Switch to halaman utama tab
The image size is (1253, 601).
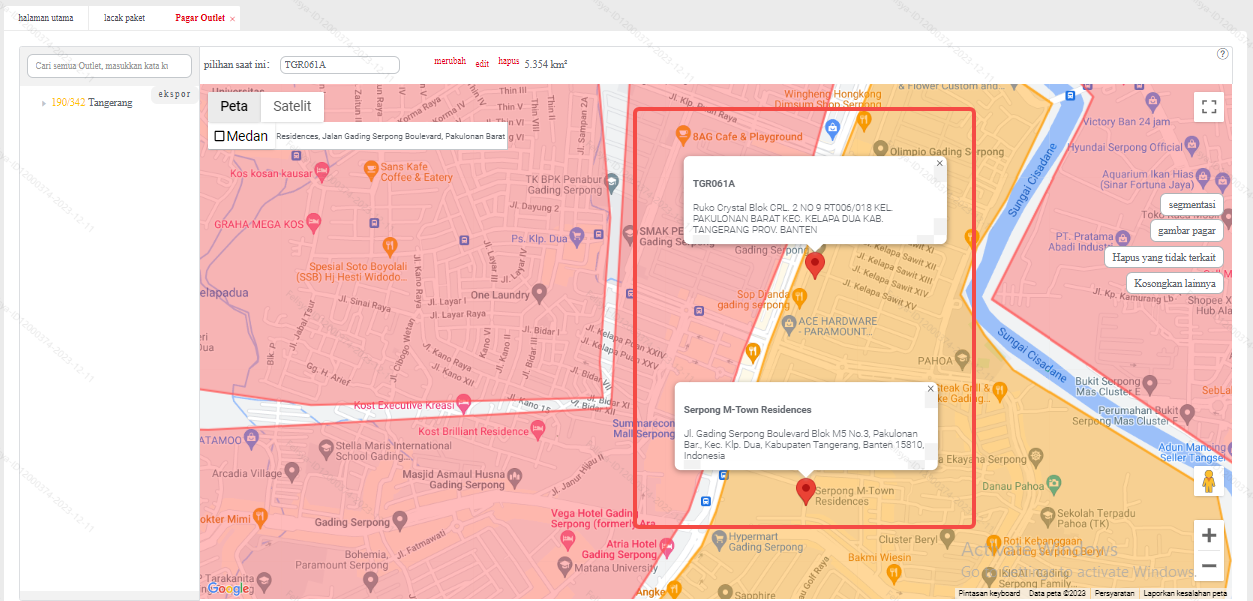(45, 18)
